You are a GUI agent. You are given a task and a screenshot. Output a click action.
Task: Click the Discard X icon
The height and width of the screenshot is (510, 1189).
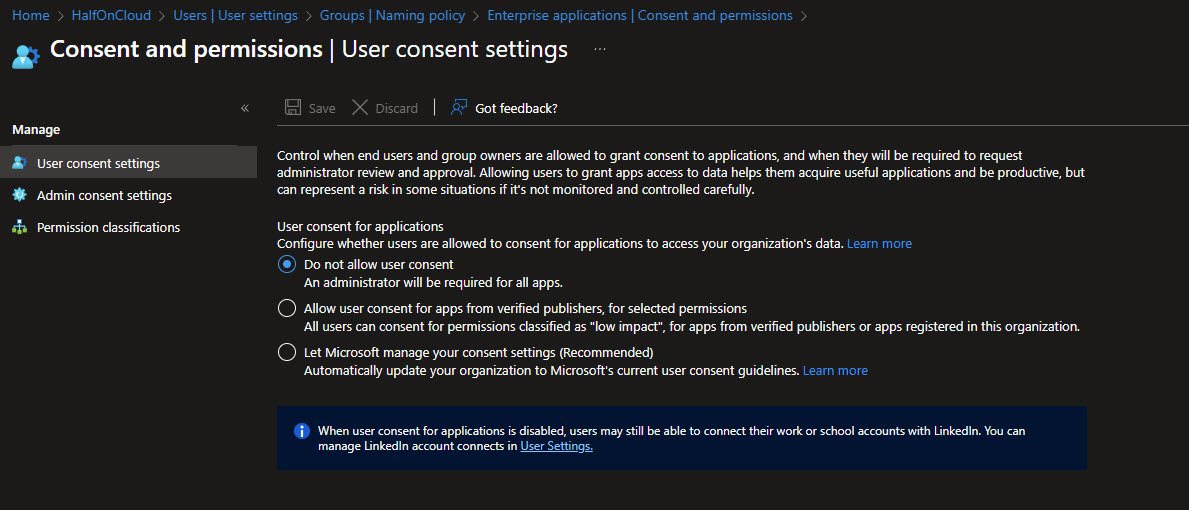coord(360,107)
